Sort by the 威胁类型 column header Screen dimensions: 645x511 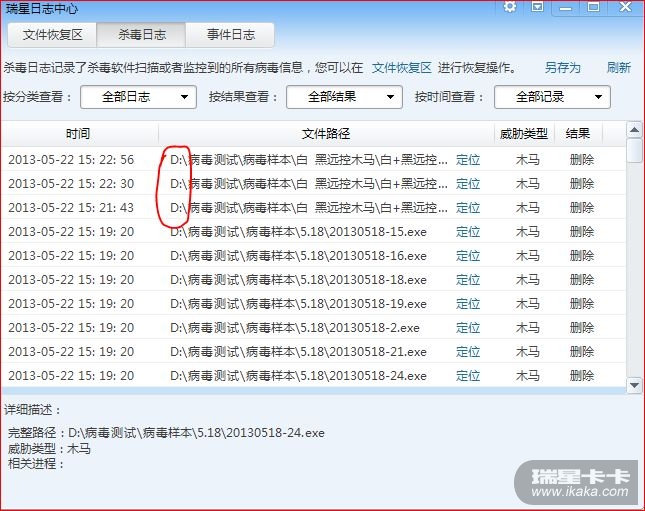[x=524, y=134]
